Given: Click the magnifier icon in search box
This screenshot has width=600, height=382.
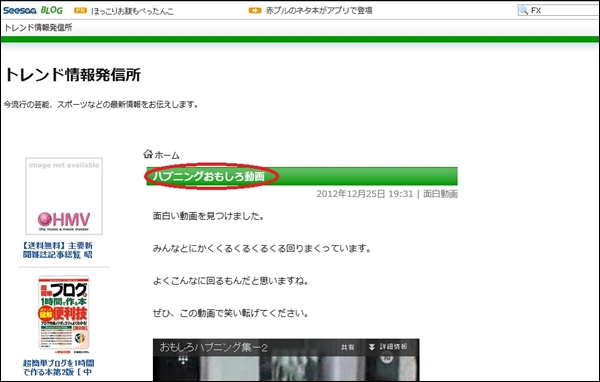Looking at the screenshot, I should coord(523,10).
